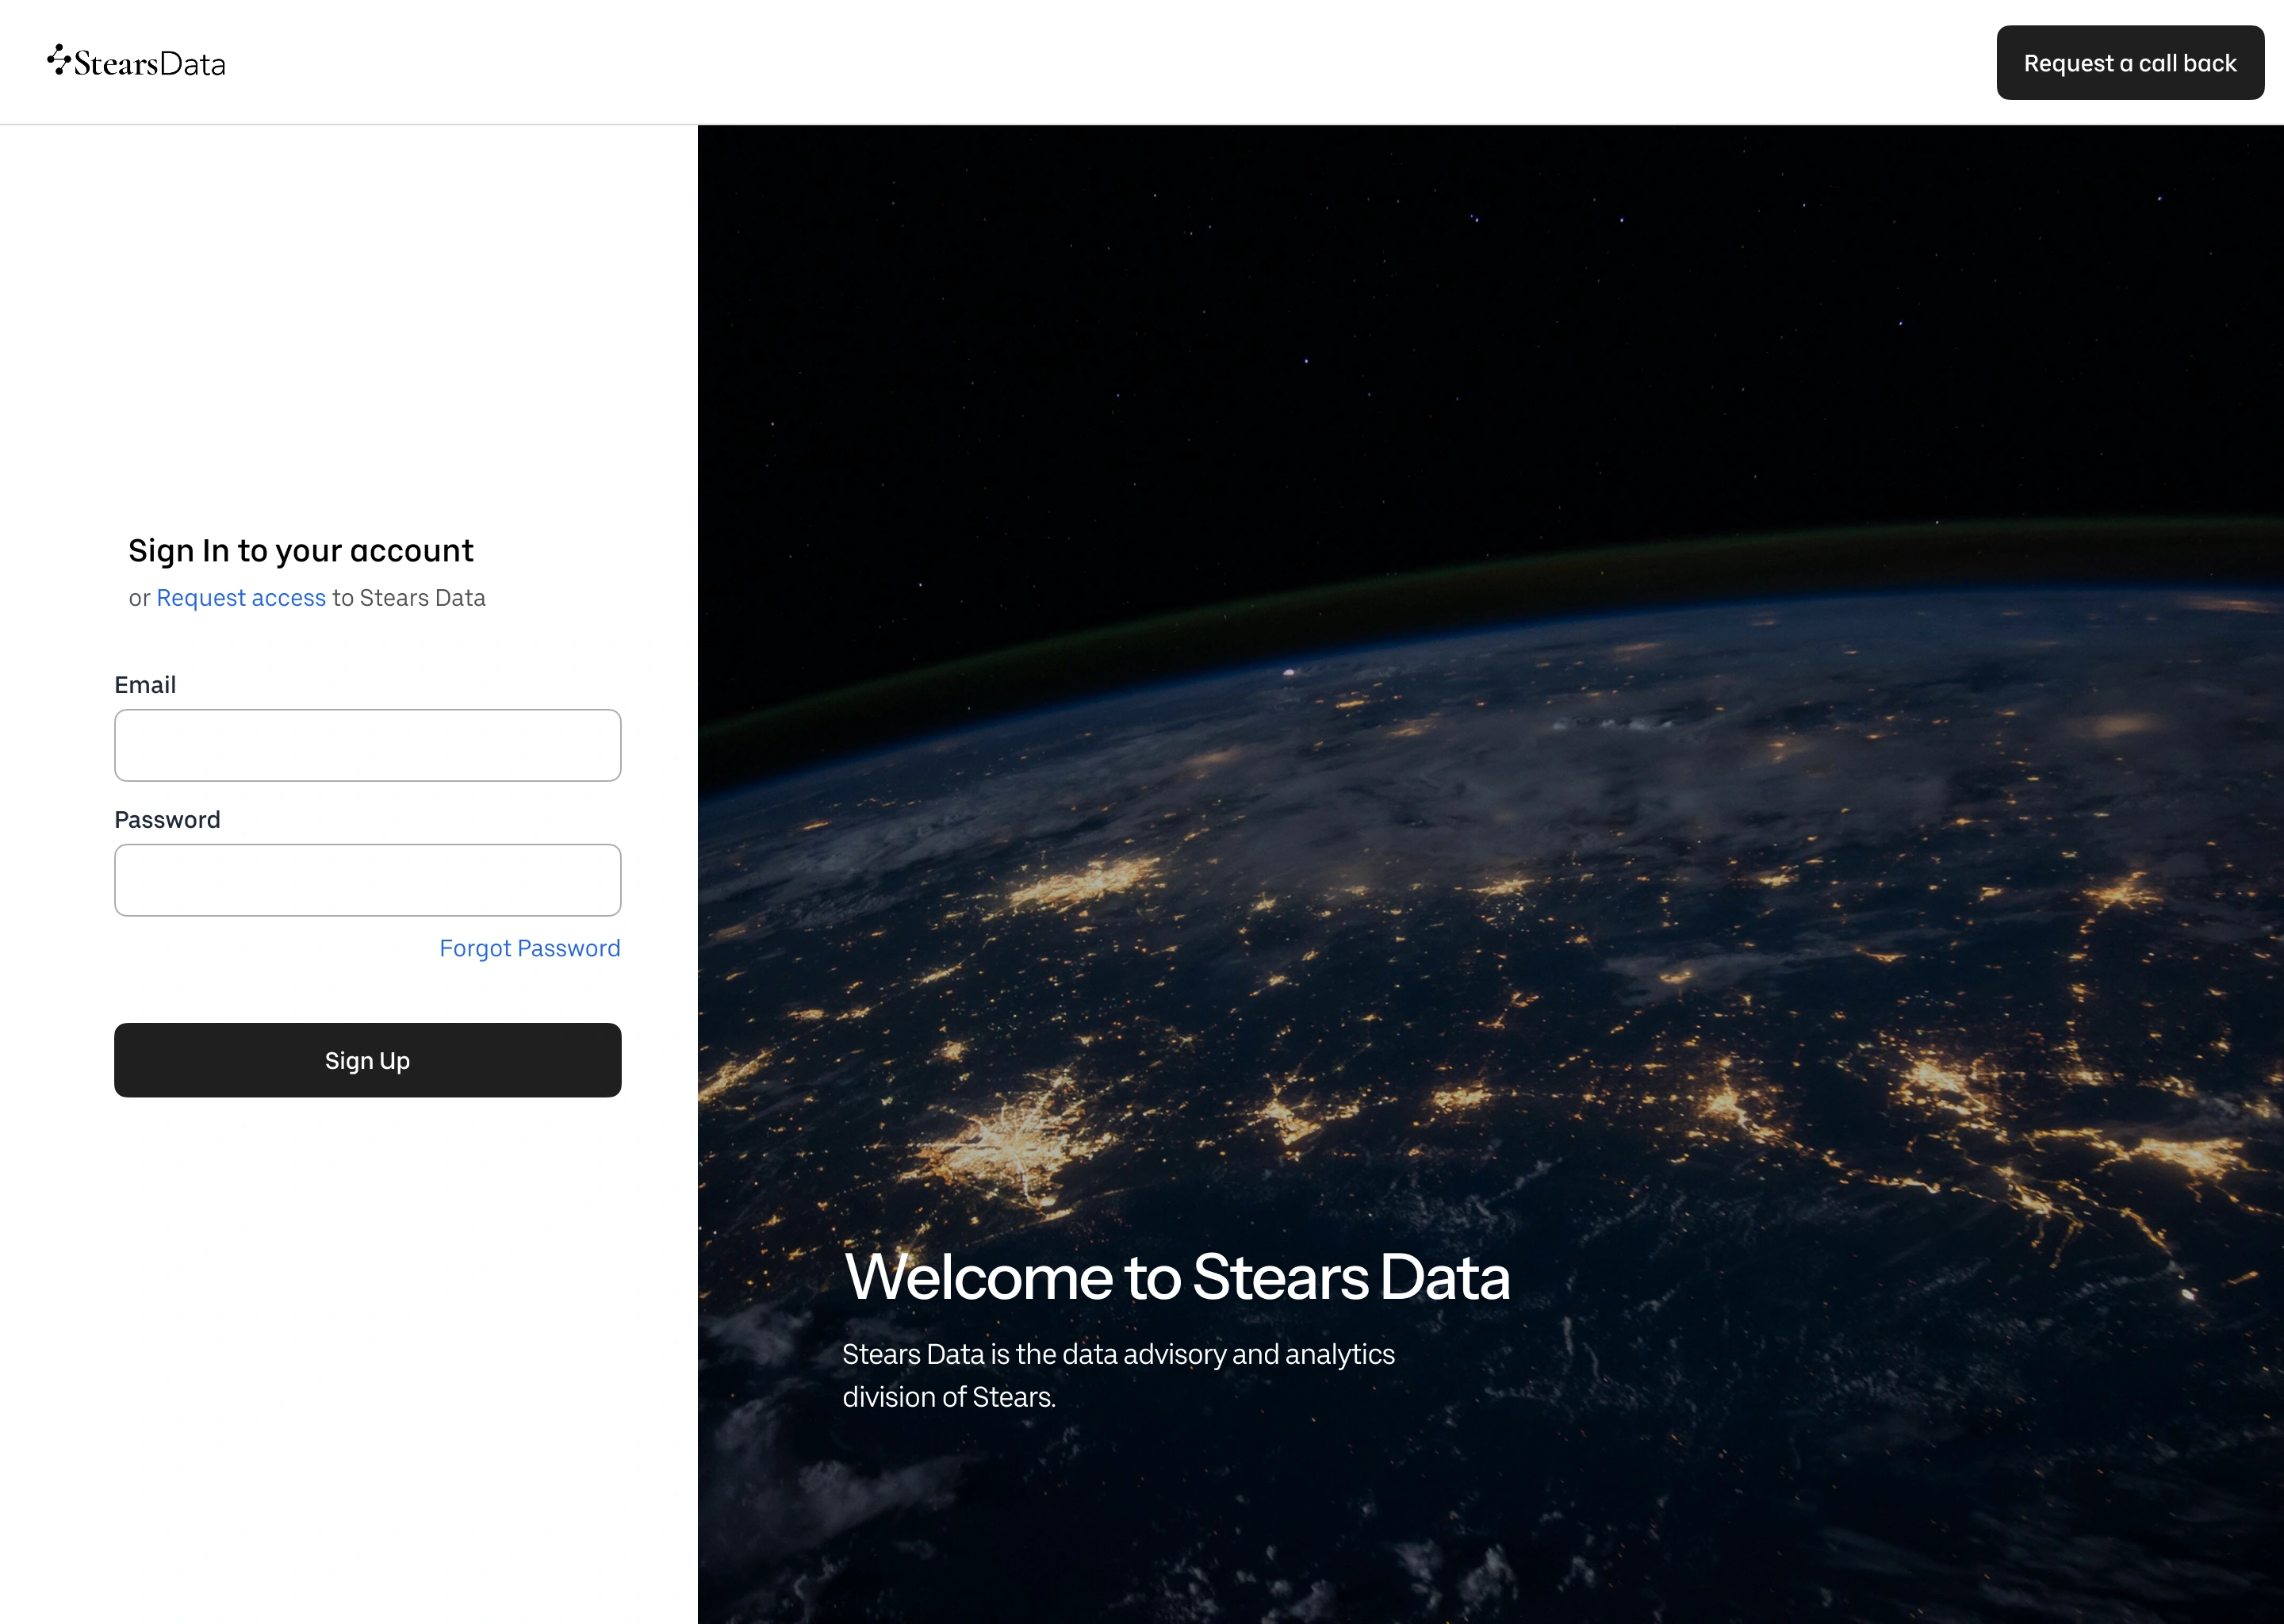Click the Email field label

click(145, 685)
